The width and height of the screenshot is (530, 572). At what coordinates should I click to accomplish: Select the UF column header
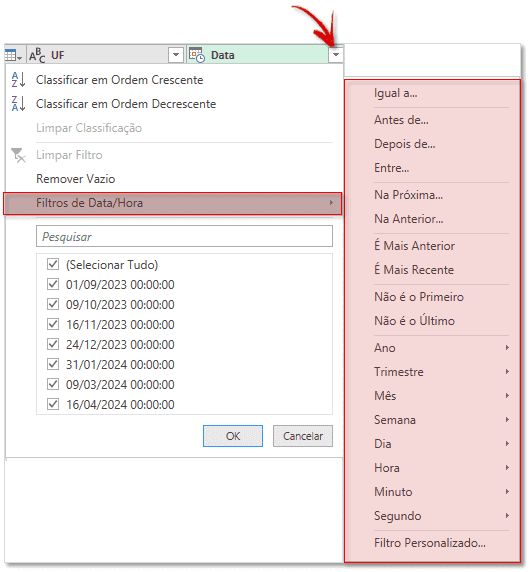coord(106,55)
